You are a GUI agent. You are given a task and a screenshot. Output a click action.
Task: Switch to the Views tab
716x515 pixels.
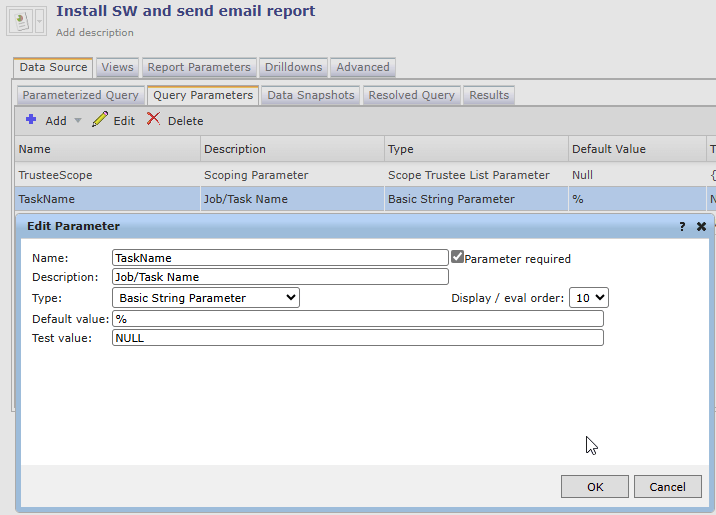[117, 67]
